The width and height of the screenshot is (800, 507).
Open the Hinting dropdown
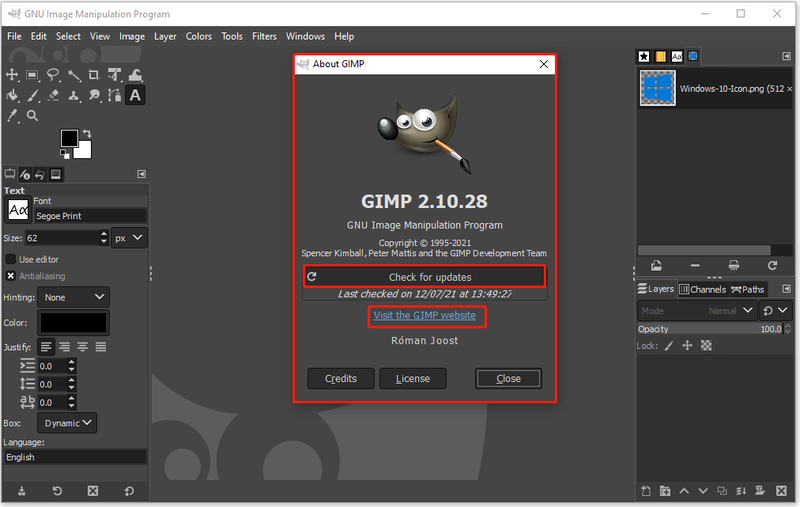[x=73, y=297]
